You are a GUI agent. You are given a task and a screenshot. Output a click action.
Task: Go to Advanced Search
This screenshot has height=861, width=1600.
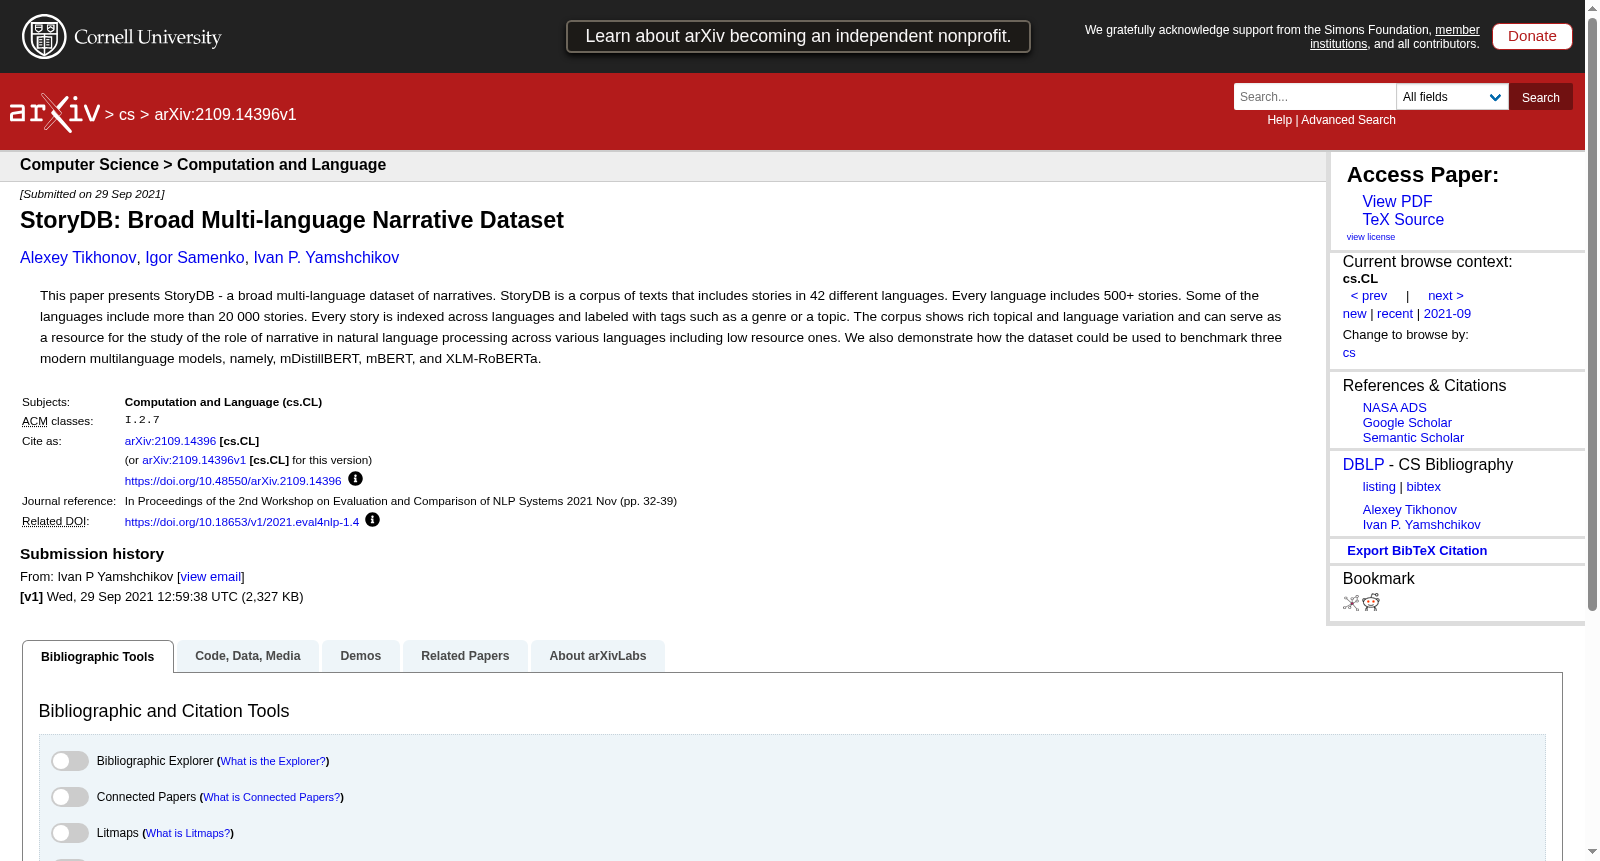[1348, 120]
